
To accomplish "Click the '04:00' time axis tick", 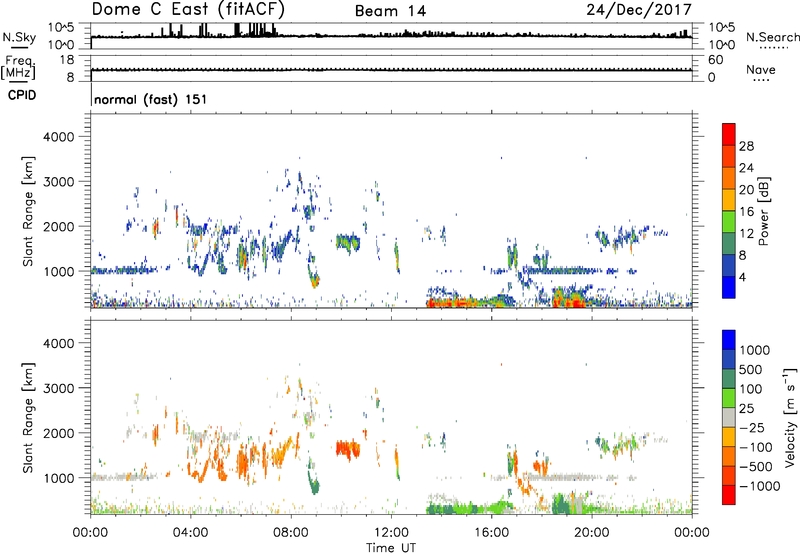I will click(191, 533).
